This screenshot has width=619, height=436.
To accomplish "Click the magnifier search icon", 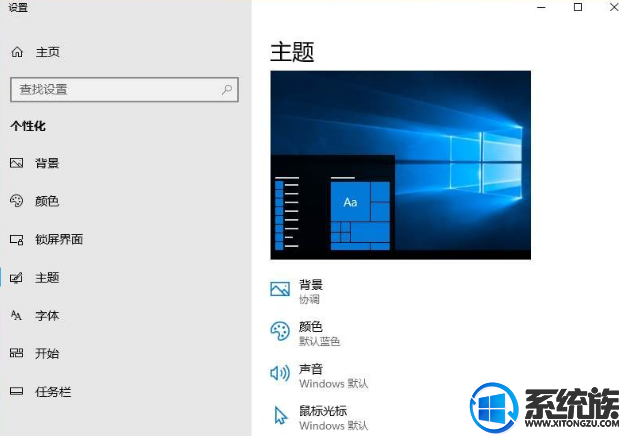I will point(227,90).
